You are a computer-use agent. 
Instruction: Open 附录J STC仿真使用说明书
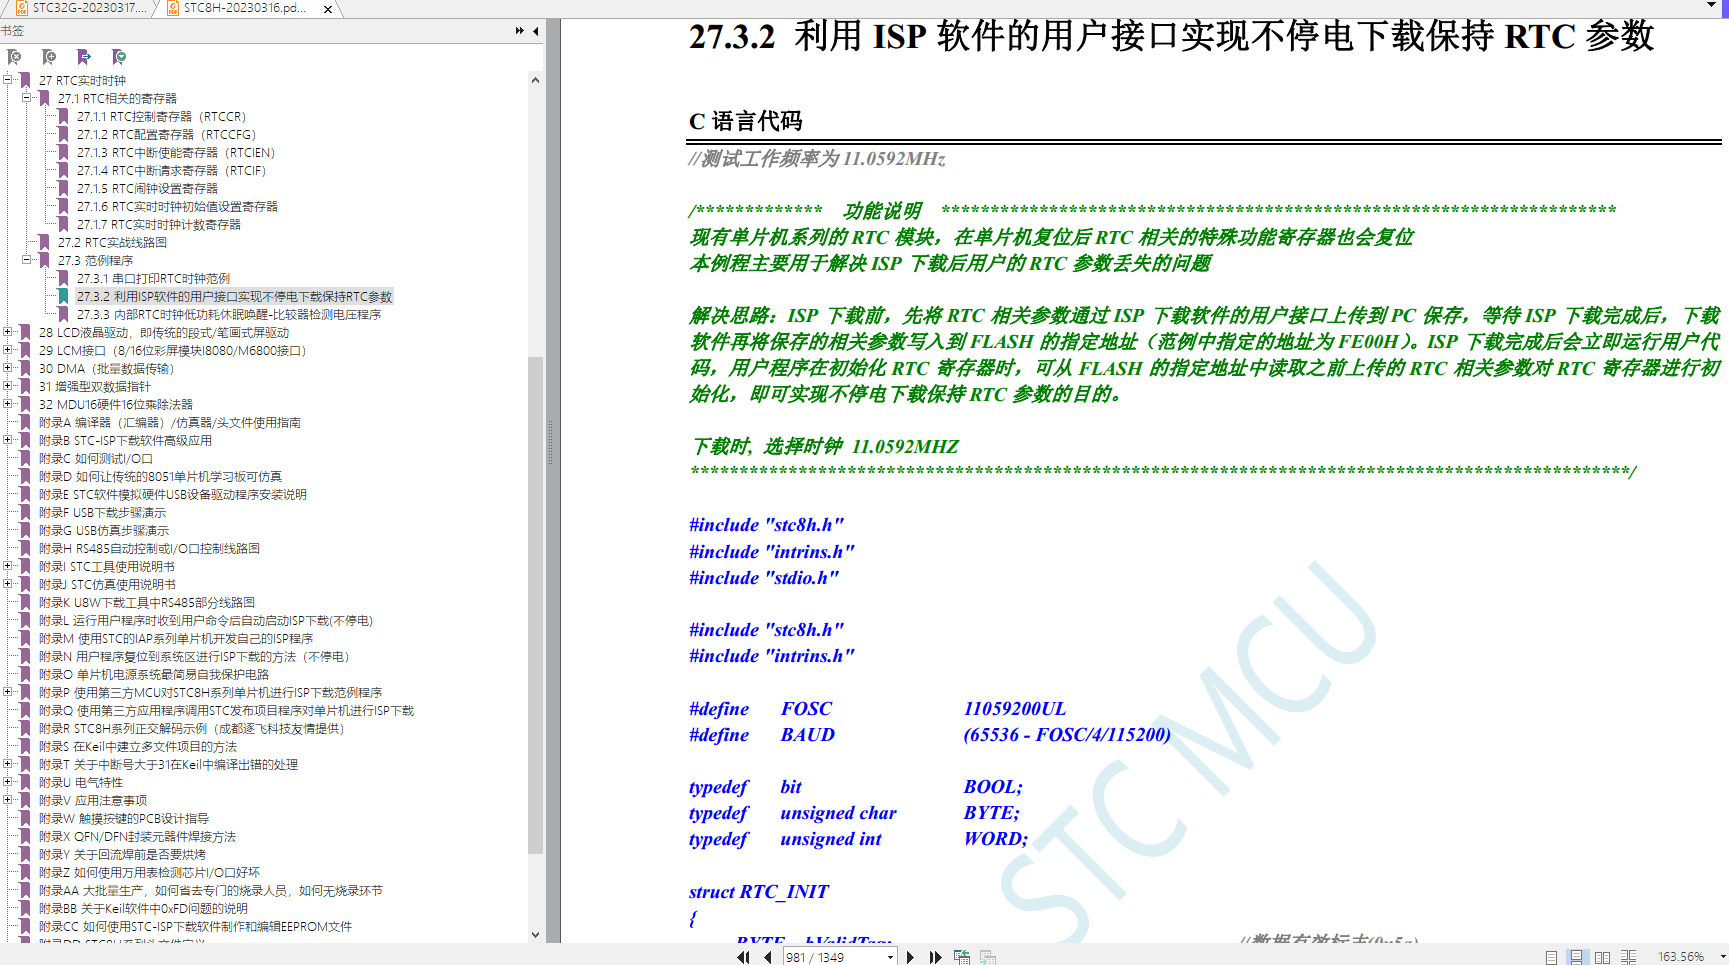(107, 584)
